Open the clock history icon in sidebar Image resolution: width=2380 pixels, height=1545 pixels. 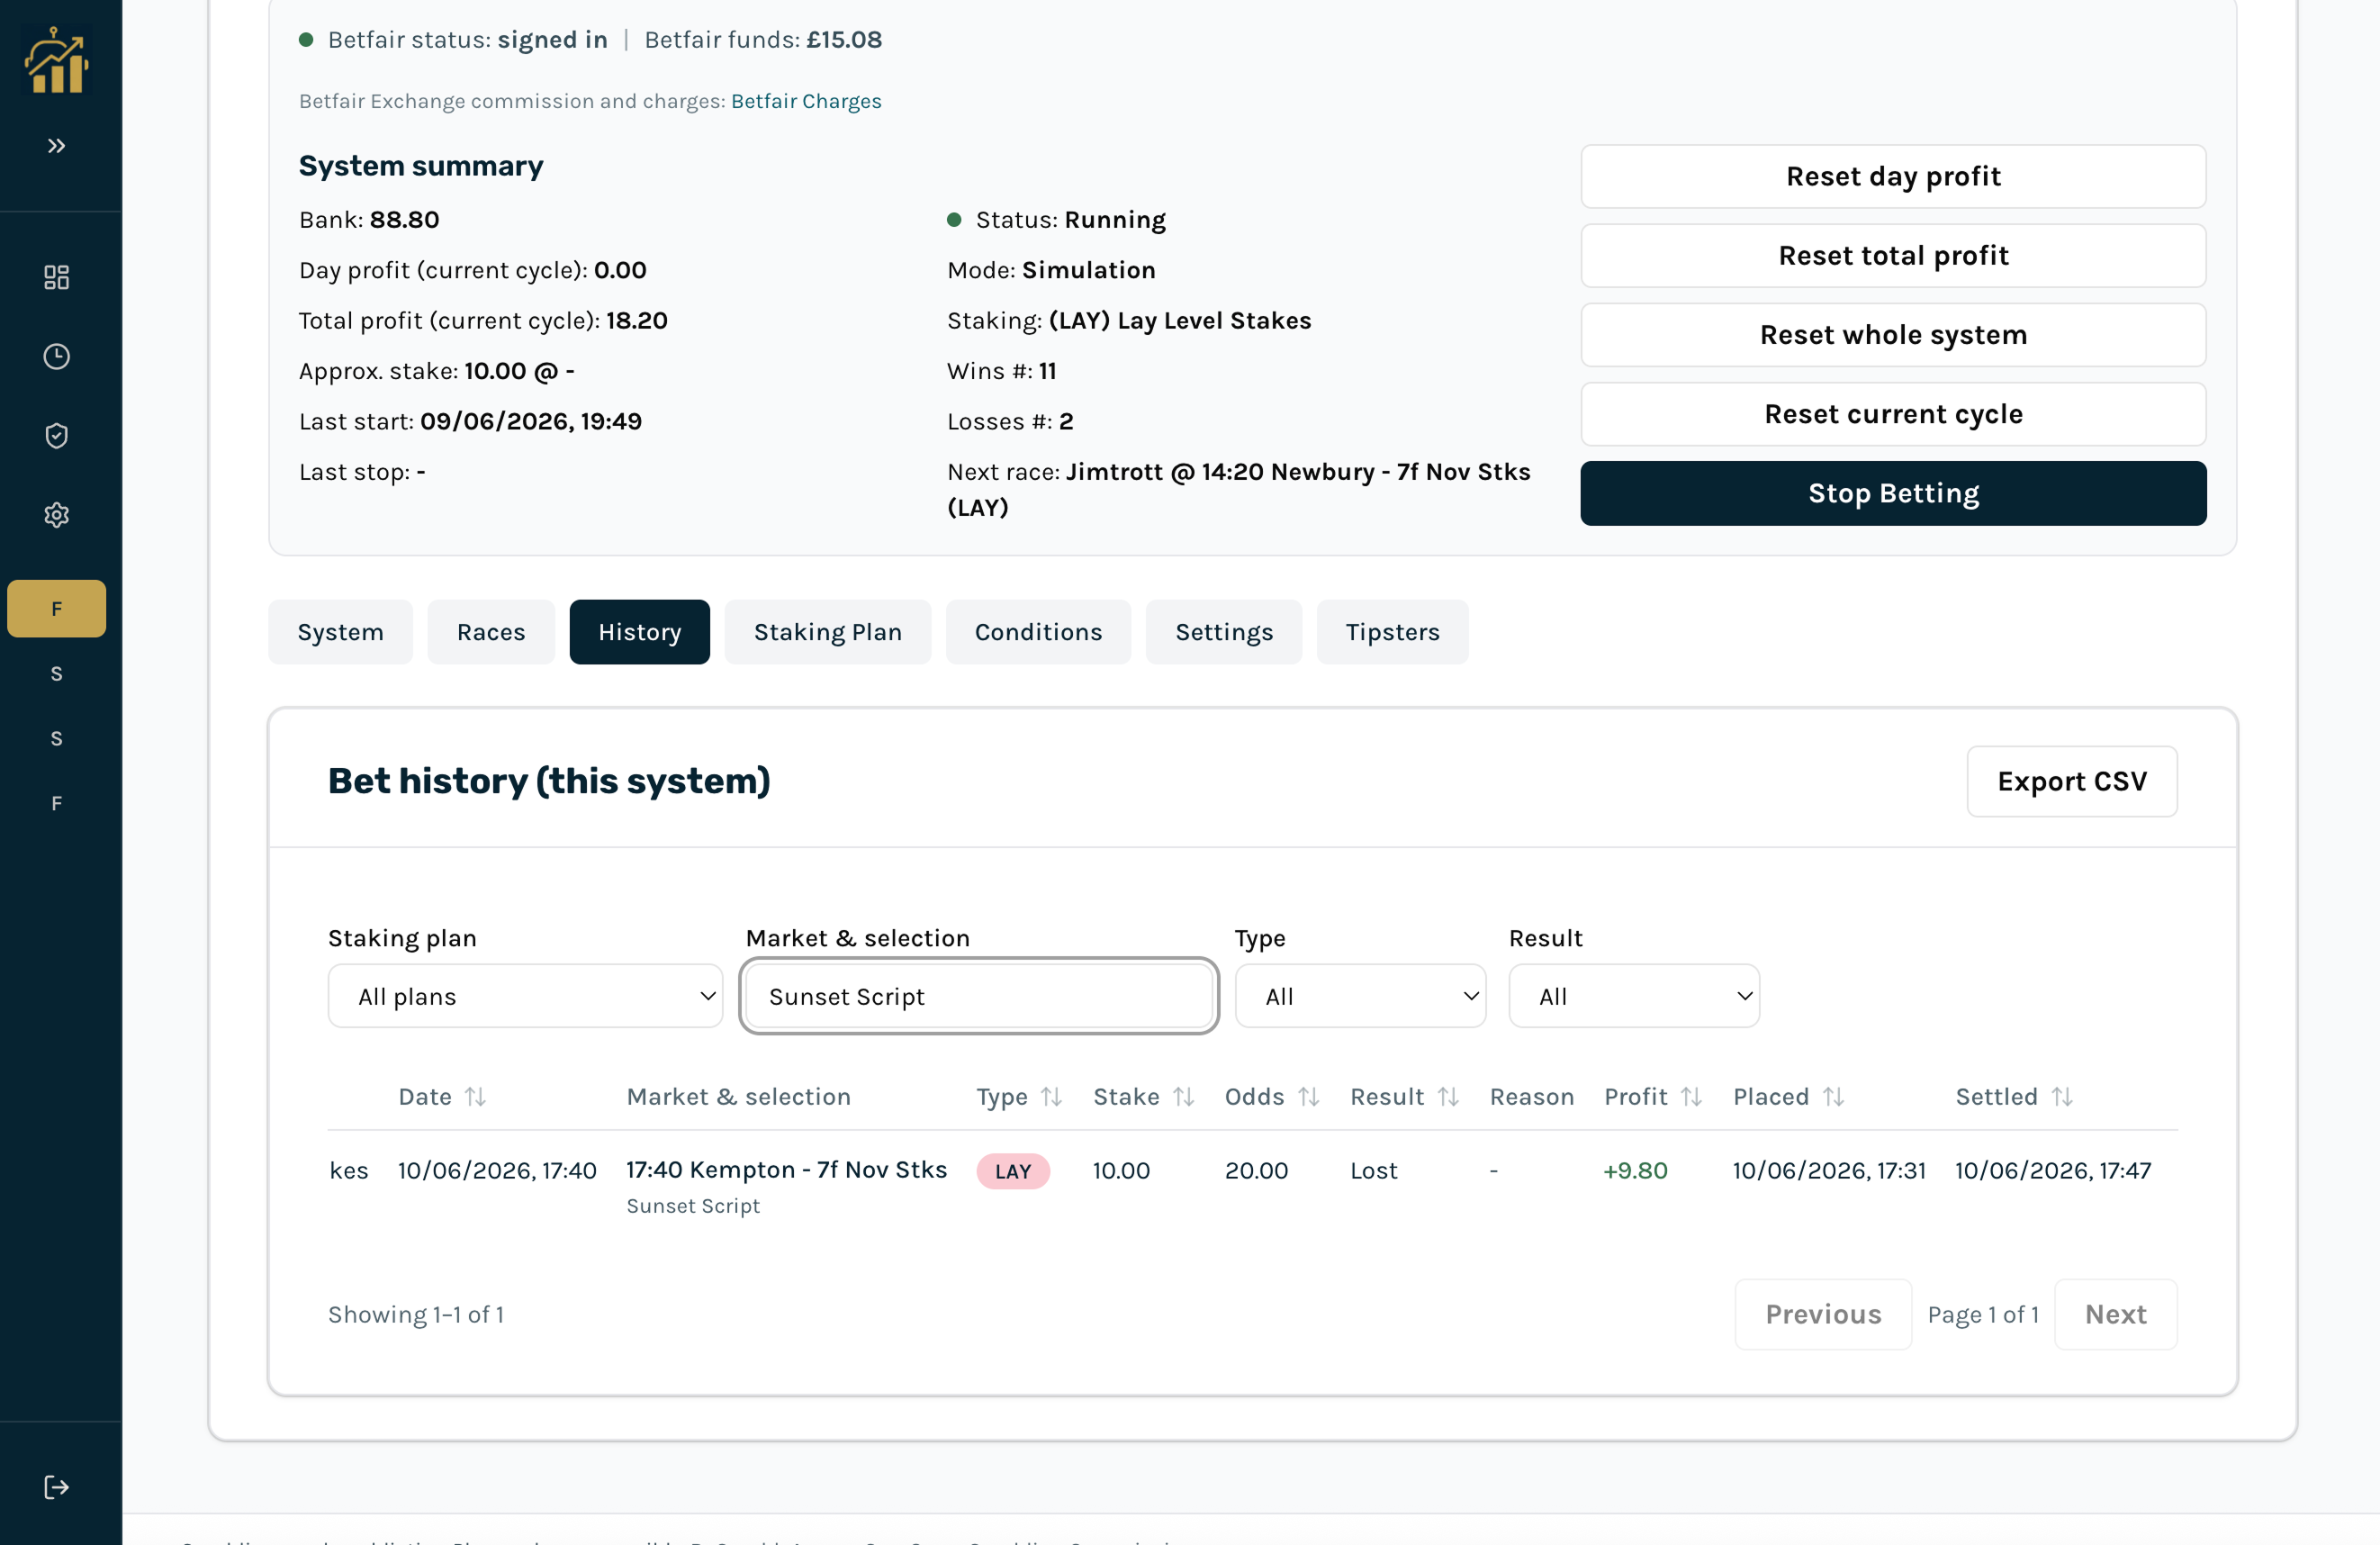(57, 357)
